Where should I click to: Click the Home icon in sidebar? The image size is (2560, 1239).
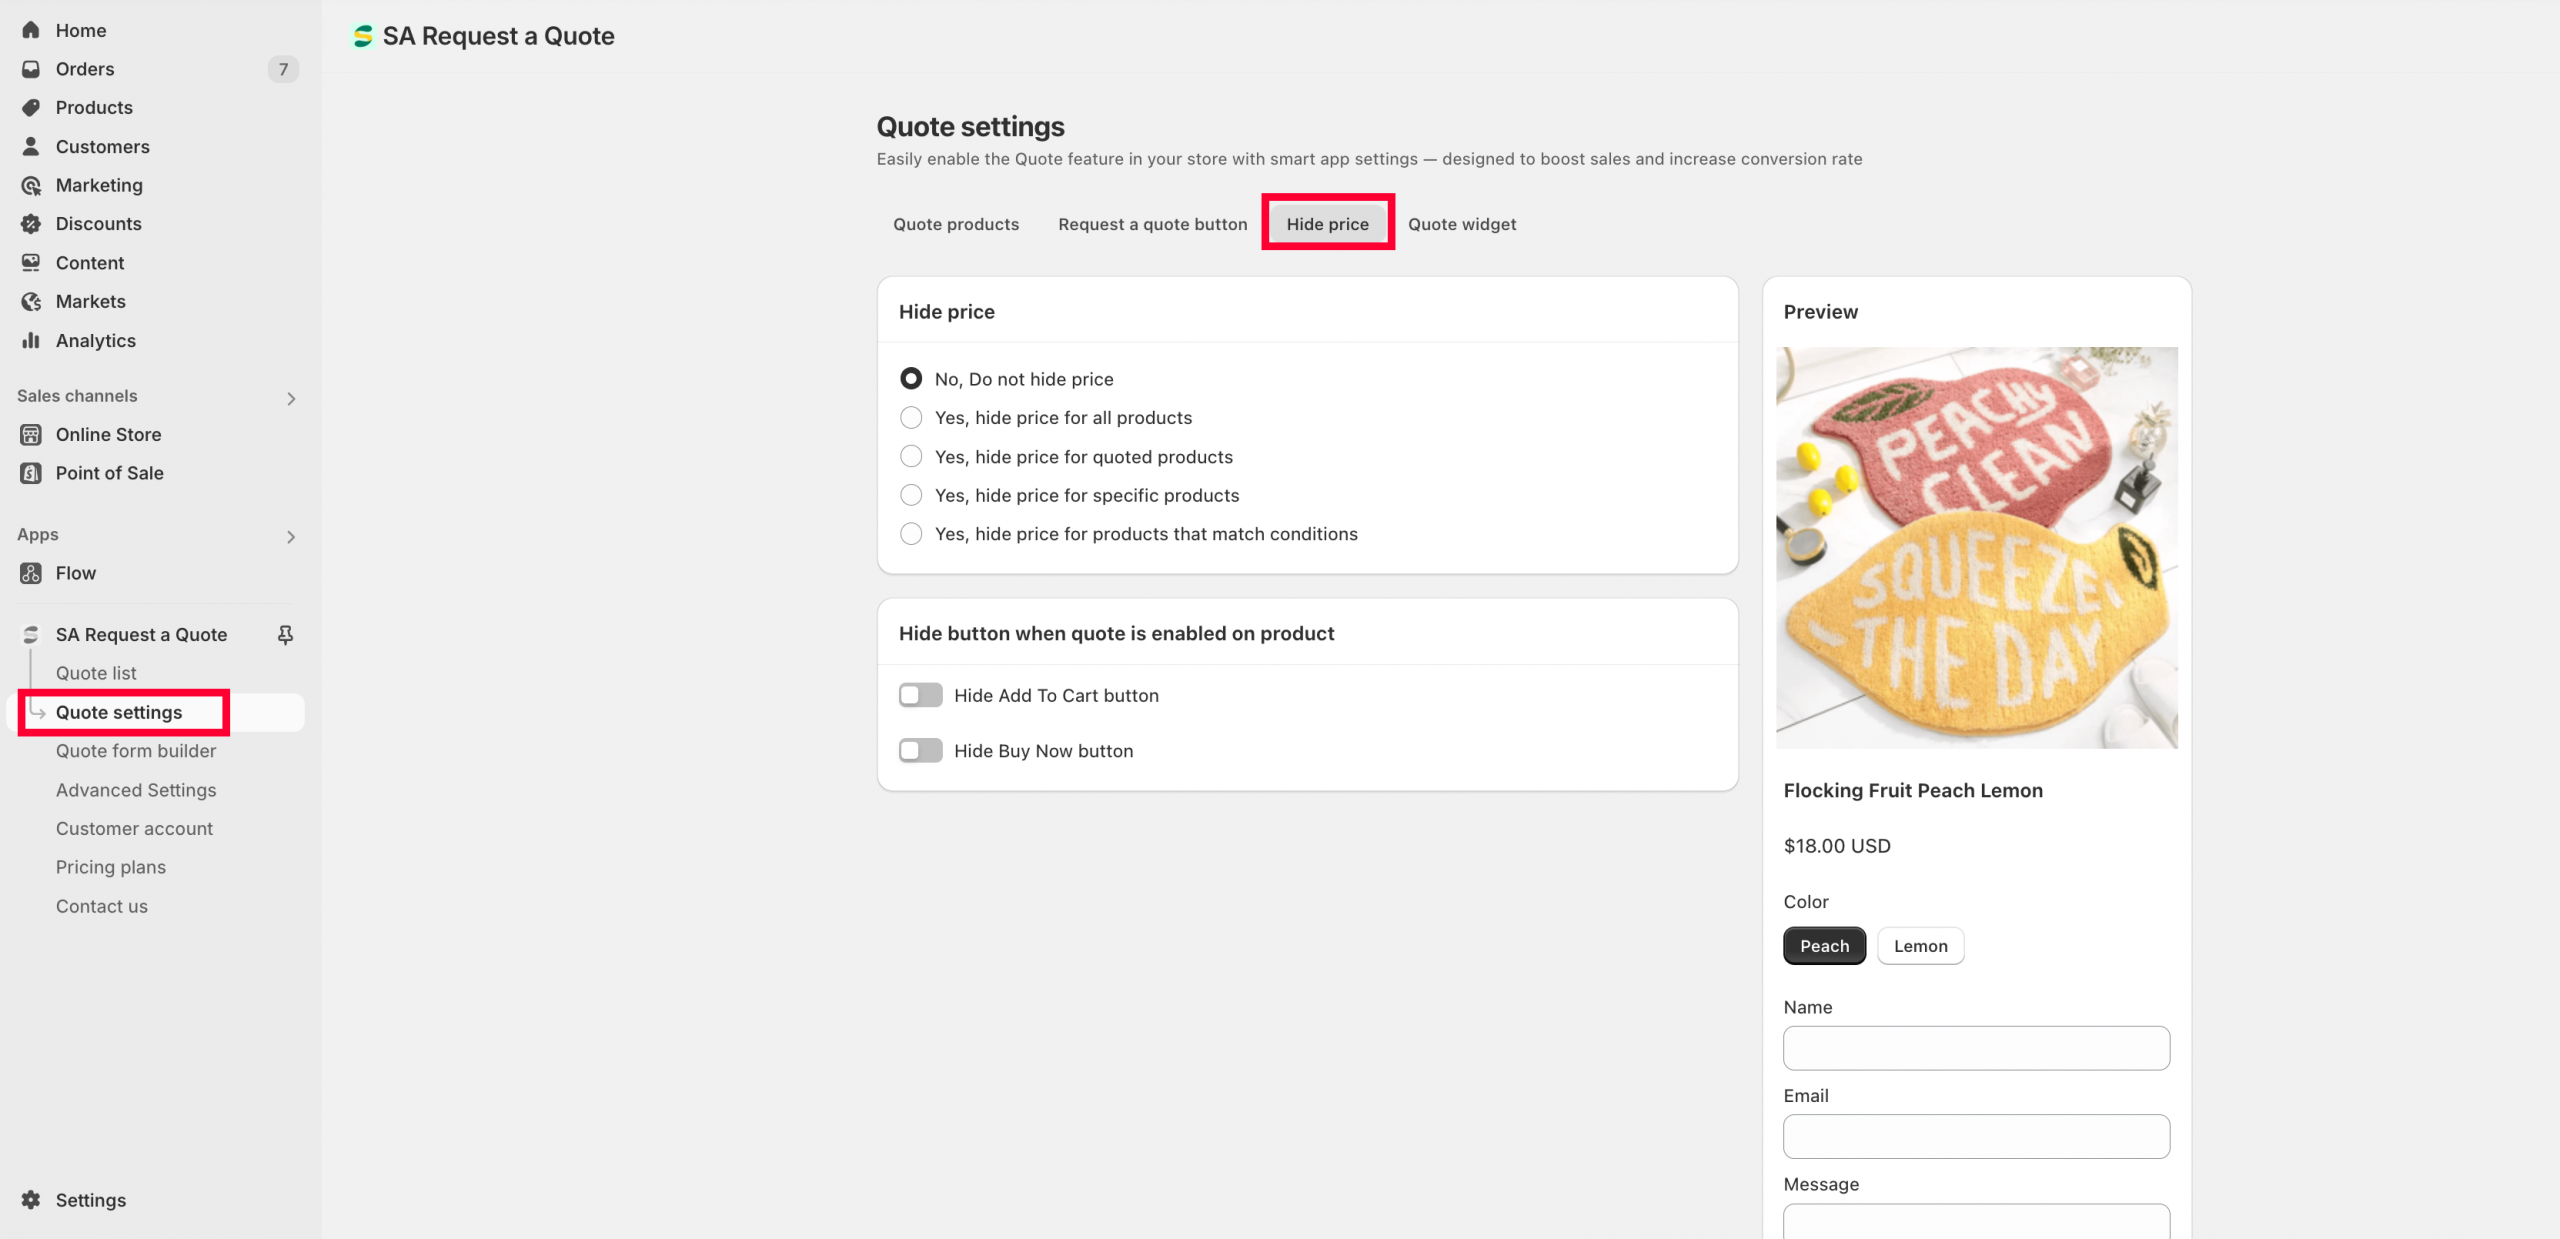(31, 30)
